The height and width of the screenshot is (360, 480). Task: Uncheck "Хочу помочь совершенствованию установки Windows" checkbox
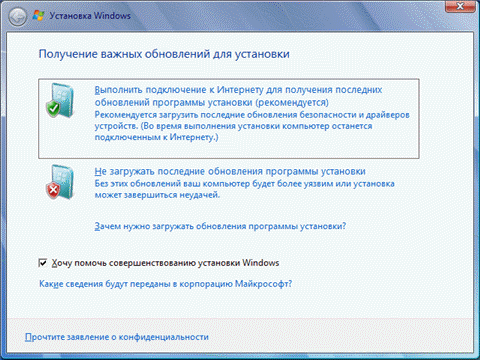click(43, 263)
